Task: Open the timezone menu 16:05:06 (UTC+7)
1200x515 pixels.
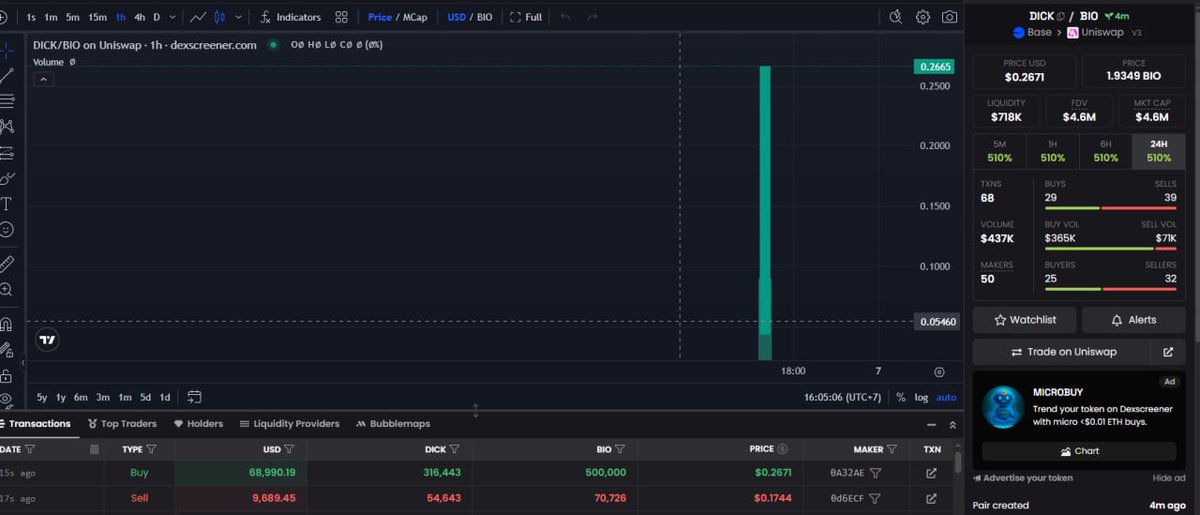Action: pyautogui.click(x=843, y=397)
